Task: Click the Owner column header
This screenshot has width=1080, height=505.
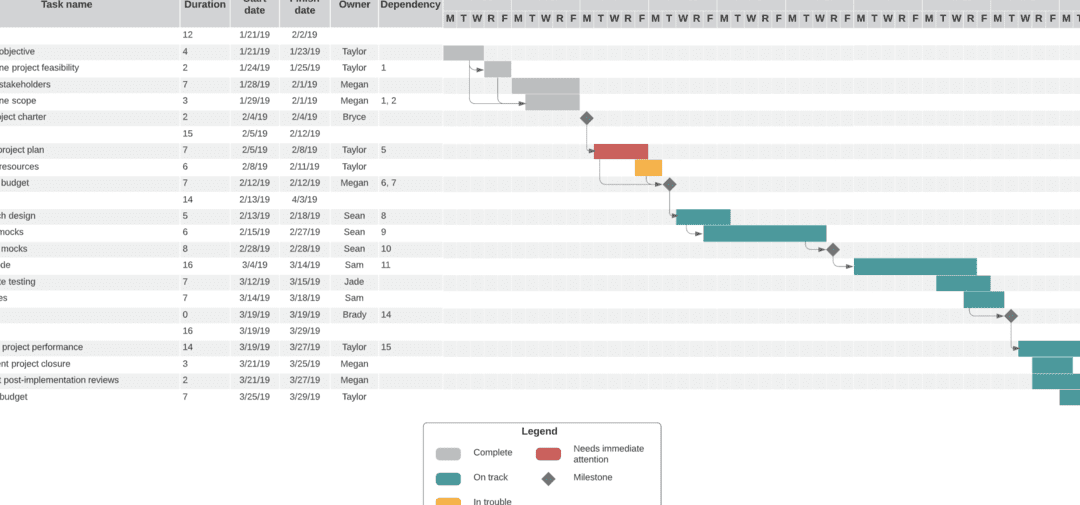Action: point(355,5)
